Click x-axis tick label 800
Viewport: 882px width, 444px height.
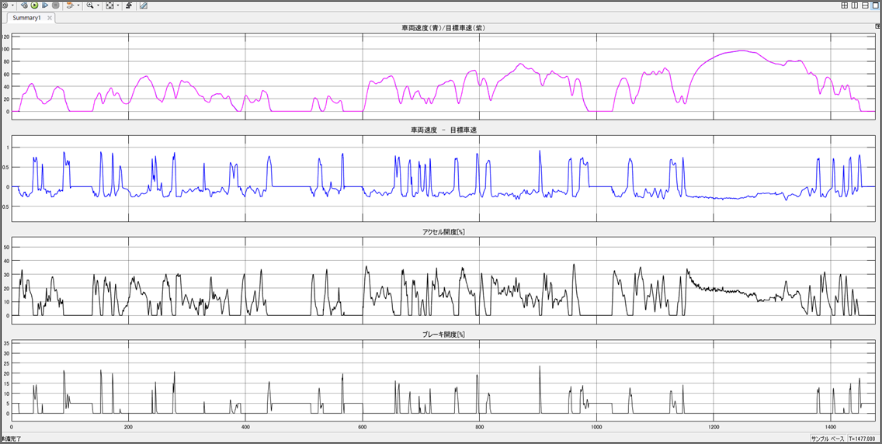tap(479, 427)
